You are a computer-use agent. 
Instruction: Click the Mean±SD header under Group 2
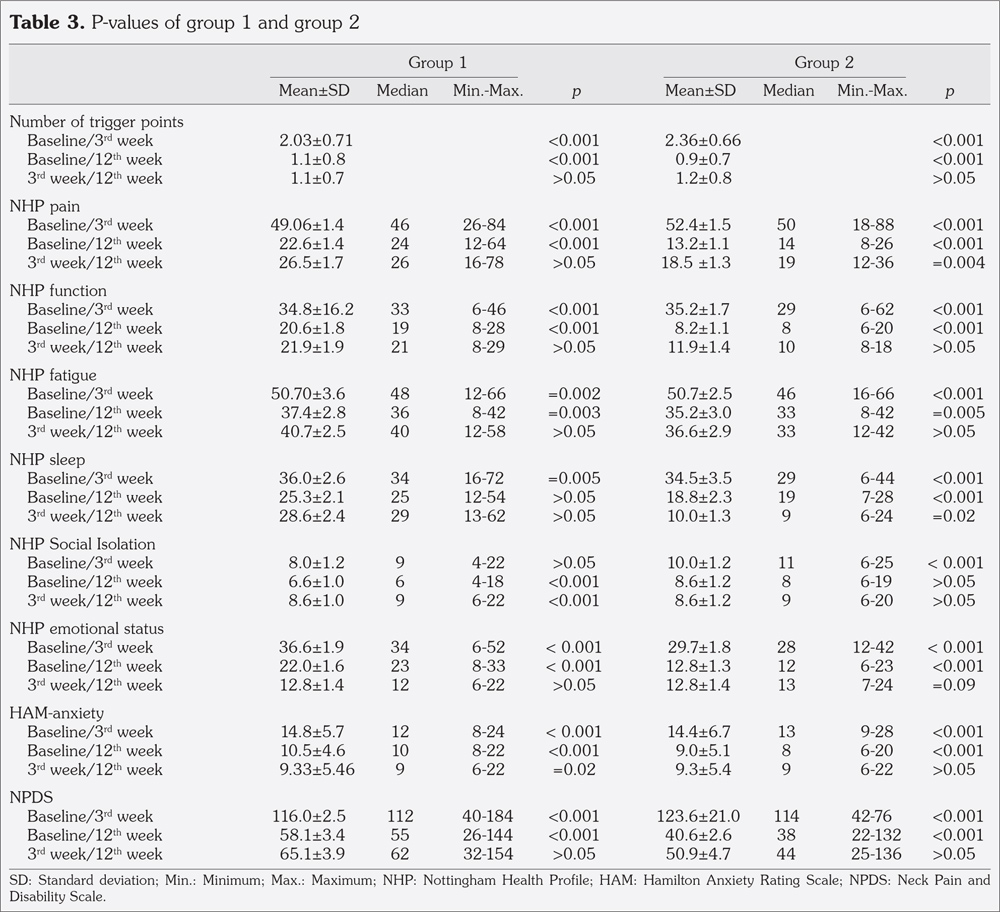coord(700,91)
